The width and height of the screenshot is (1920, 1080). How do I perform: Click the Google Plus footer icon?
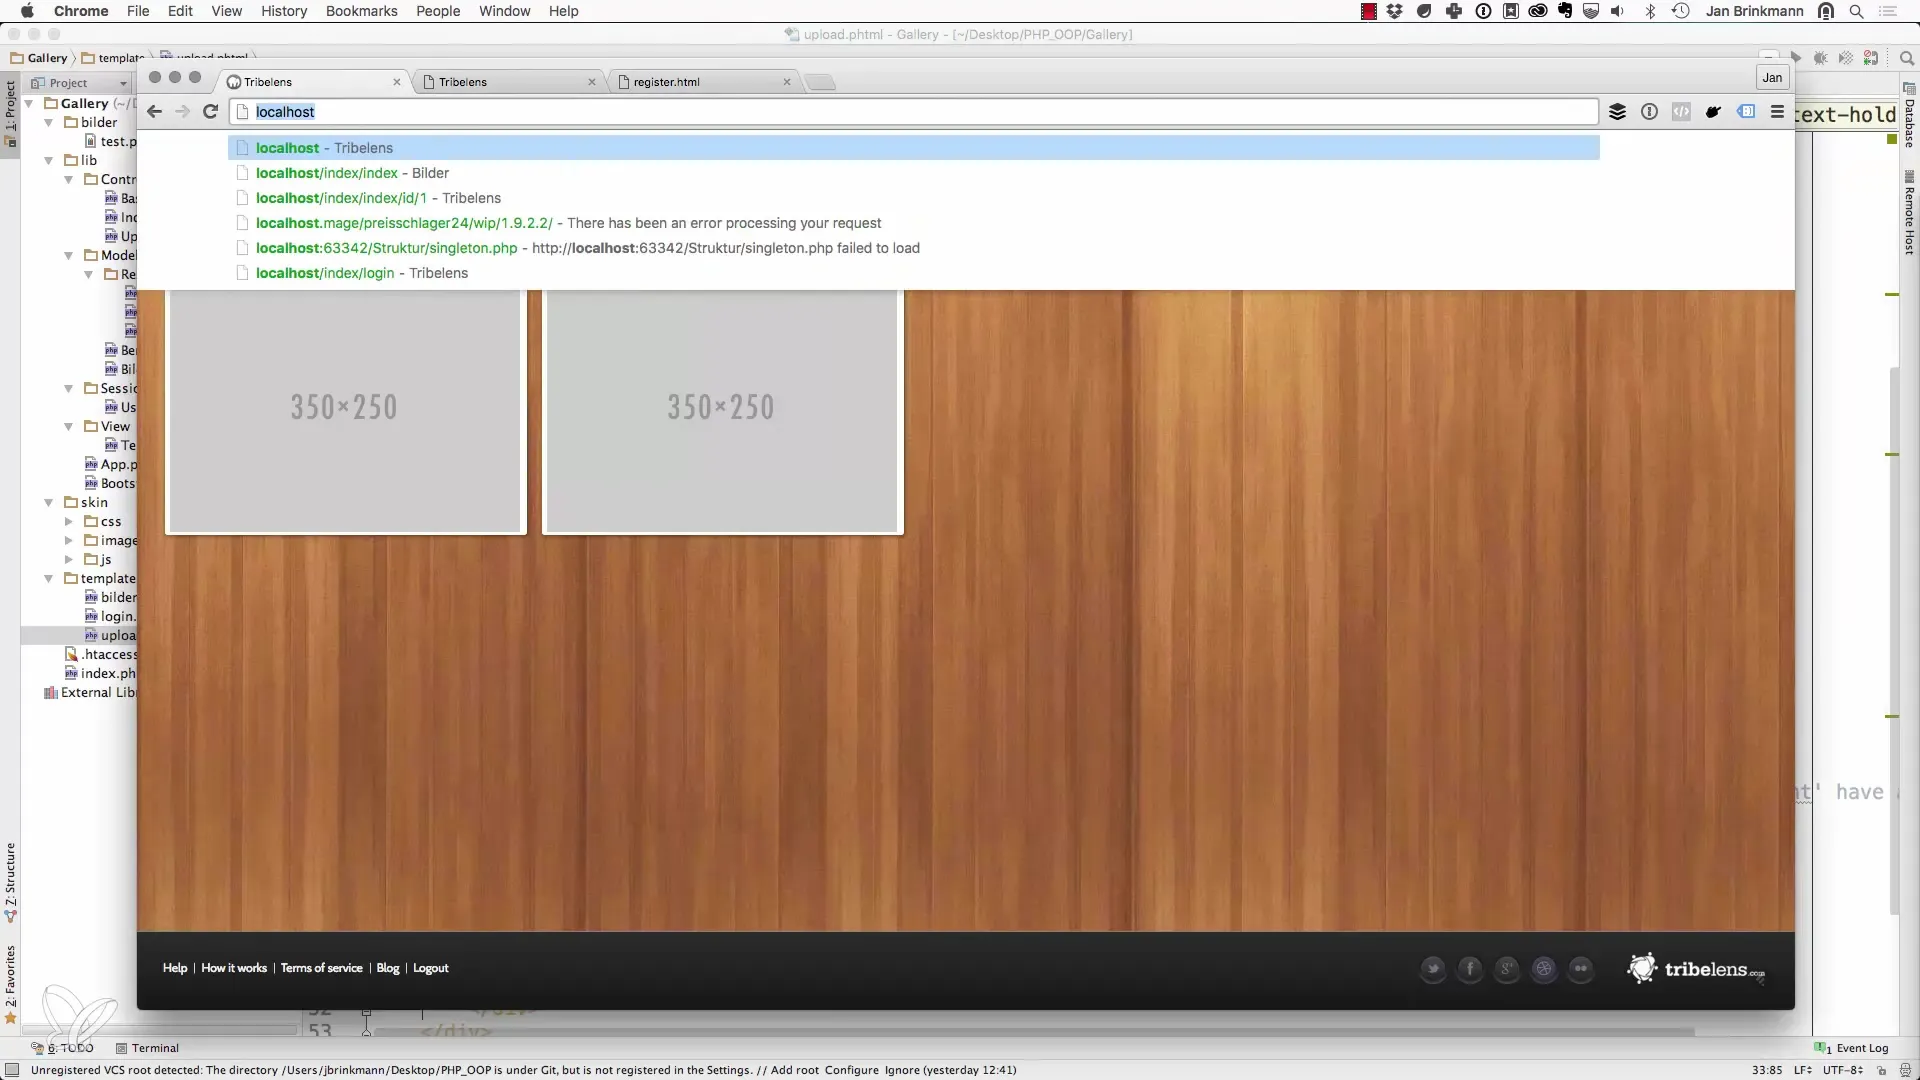(1507, 969)
